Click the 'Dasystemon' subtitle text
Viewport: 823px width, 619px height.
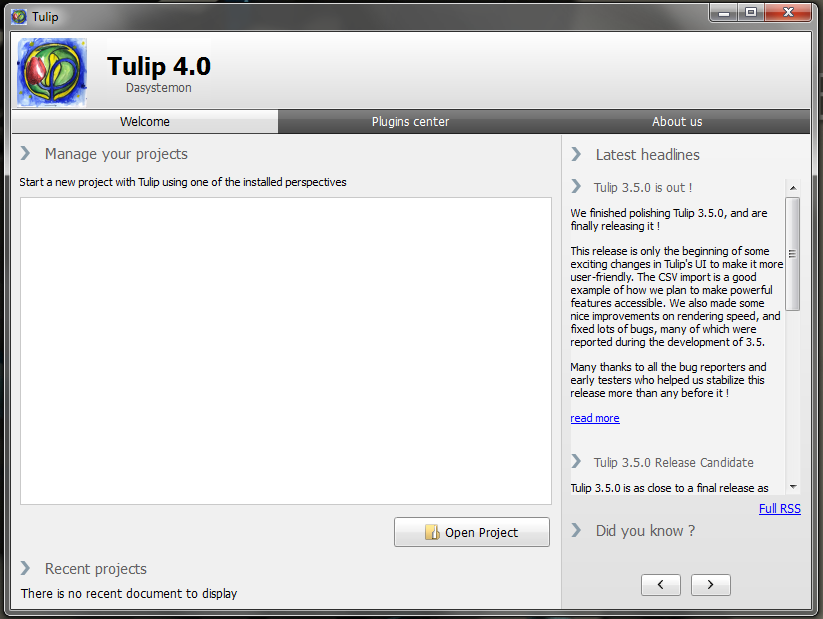click(x=159, y=88)
